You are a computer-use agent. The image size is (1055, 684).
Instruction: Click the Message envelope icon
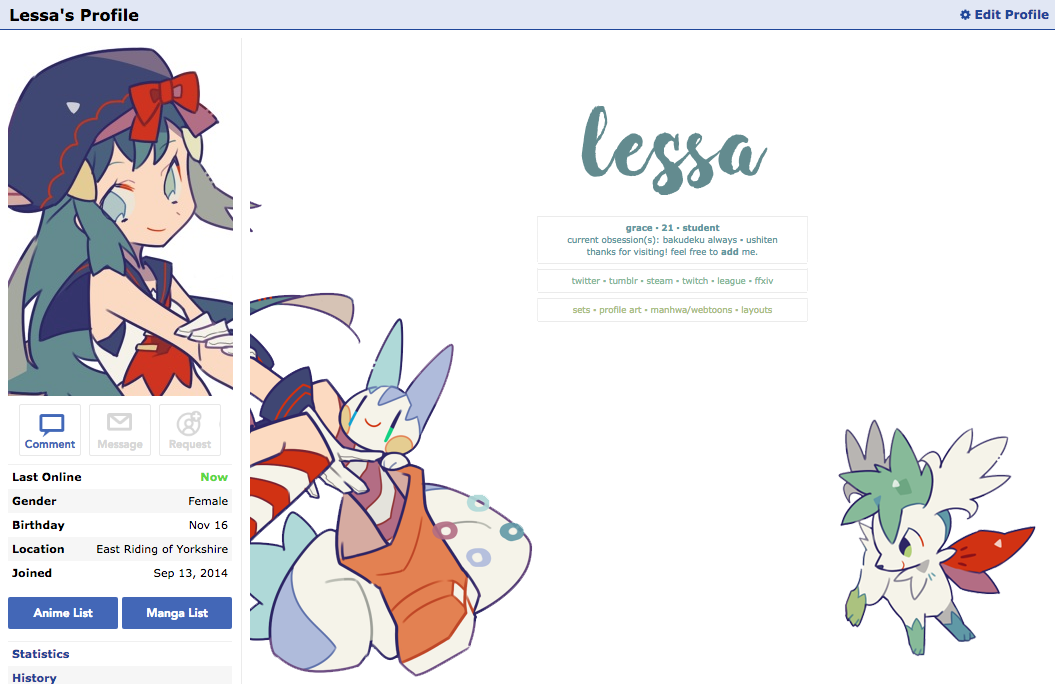coord(120,422)
